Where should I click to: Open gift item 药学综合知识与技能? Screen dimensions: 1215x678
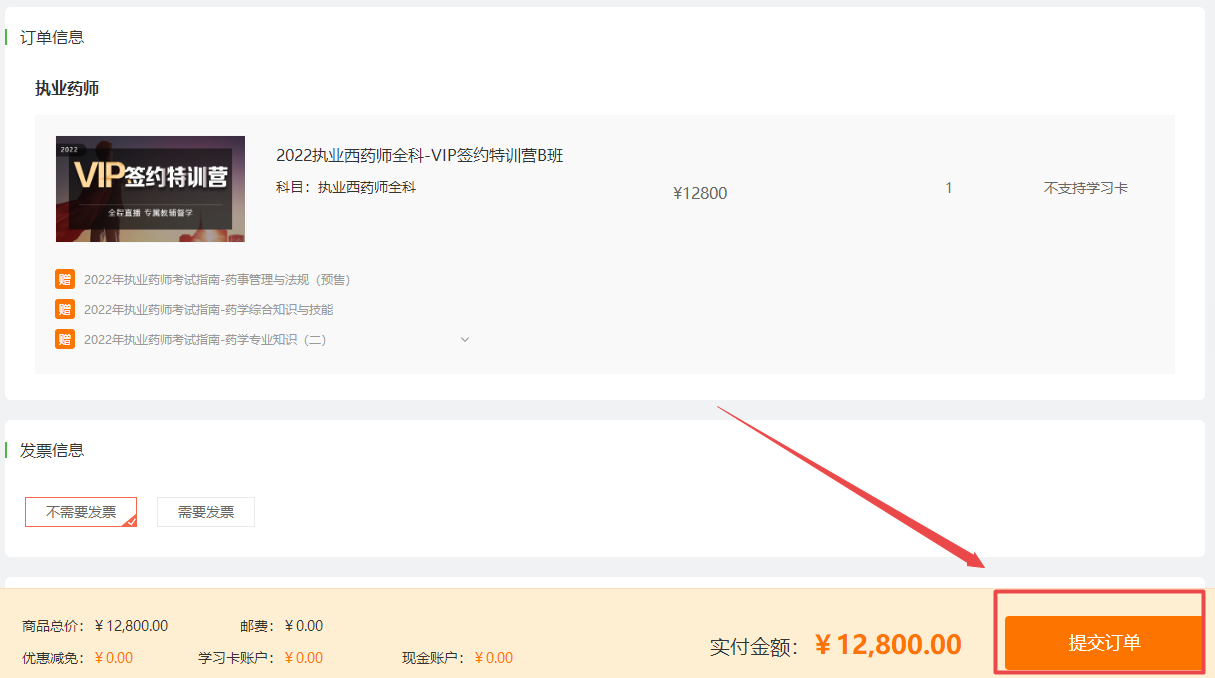click(x=208, y=310)
